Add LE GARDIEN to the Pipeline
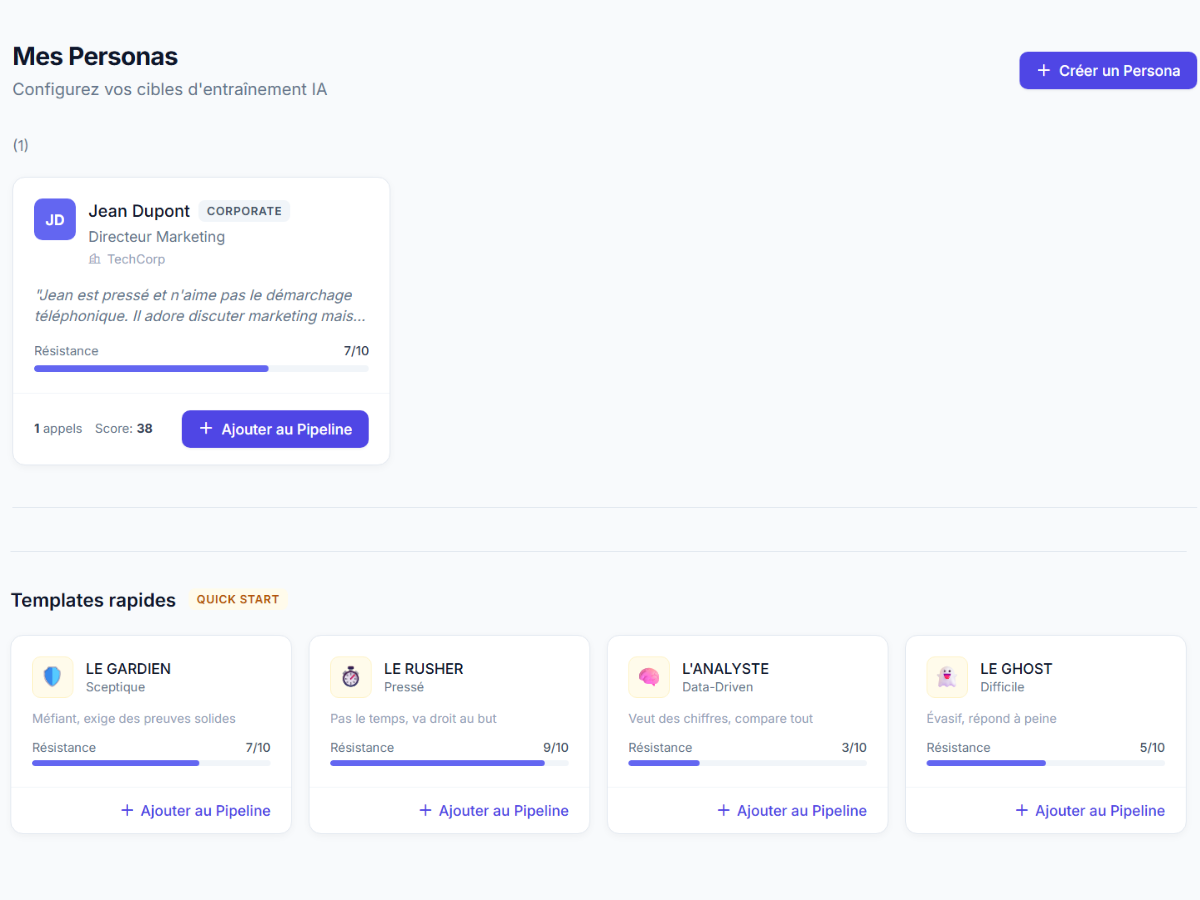This screenshot has height=900, width=1200. [196, 810]
